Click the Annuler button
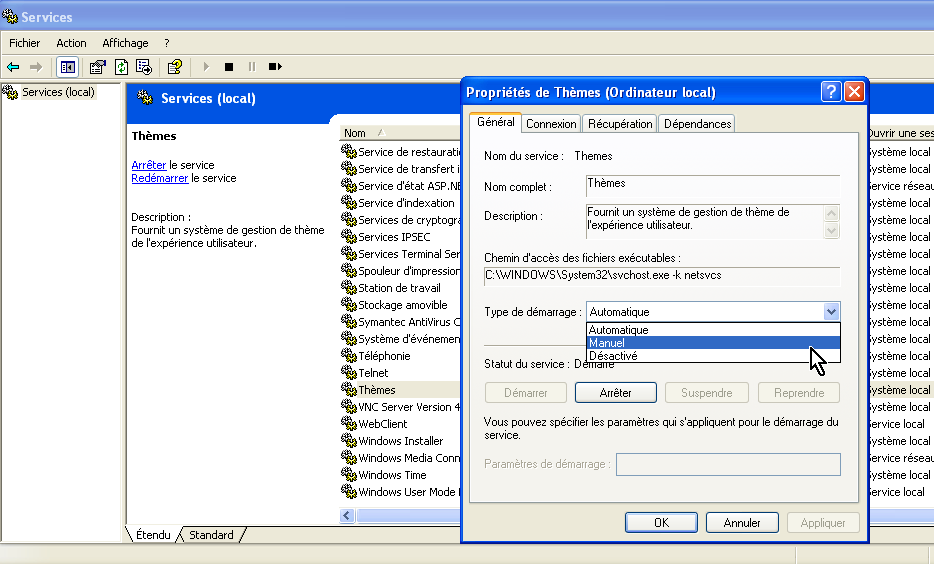Screen dimensions: 934x564 pos(742,522)
